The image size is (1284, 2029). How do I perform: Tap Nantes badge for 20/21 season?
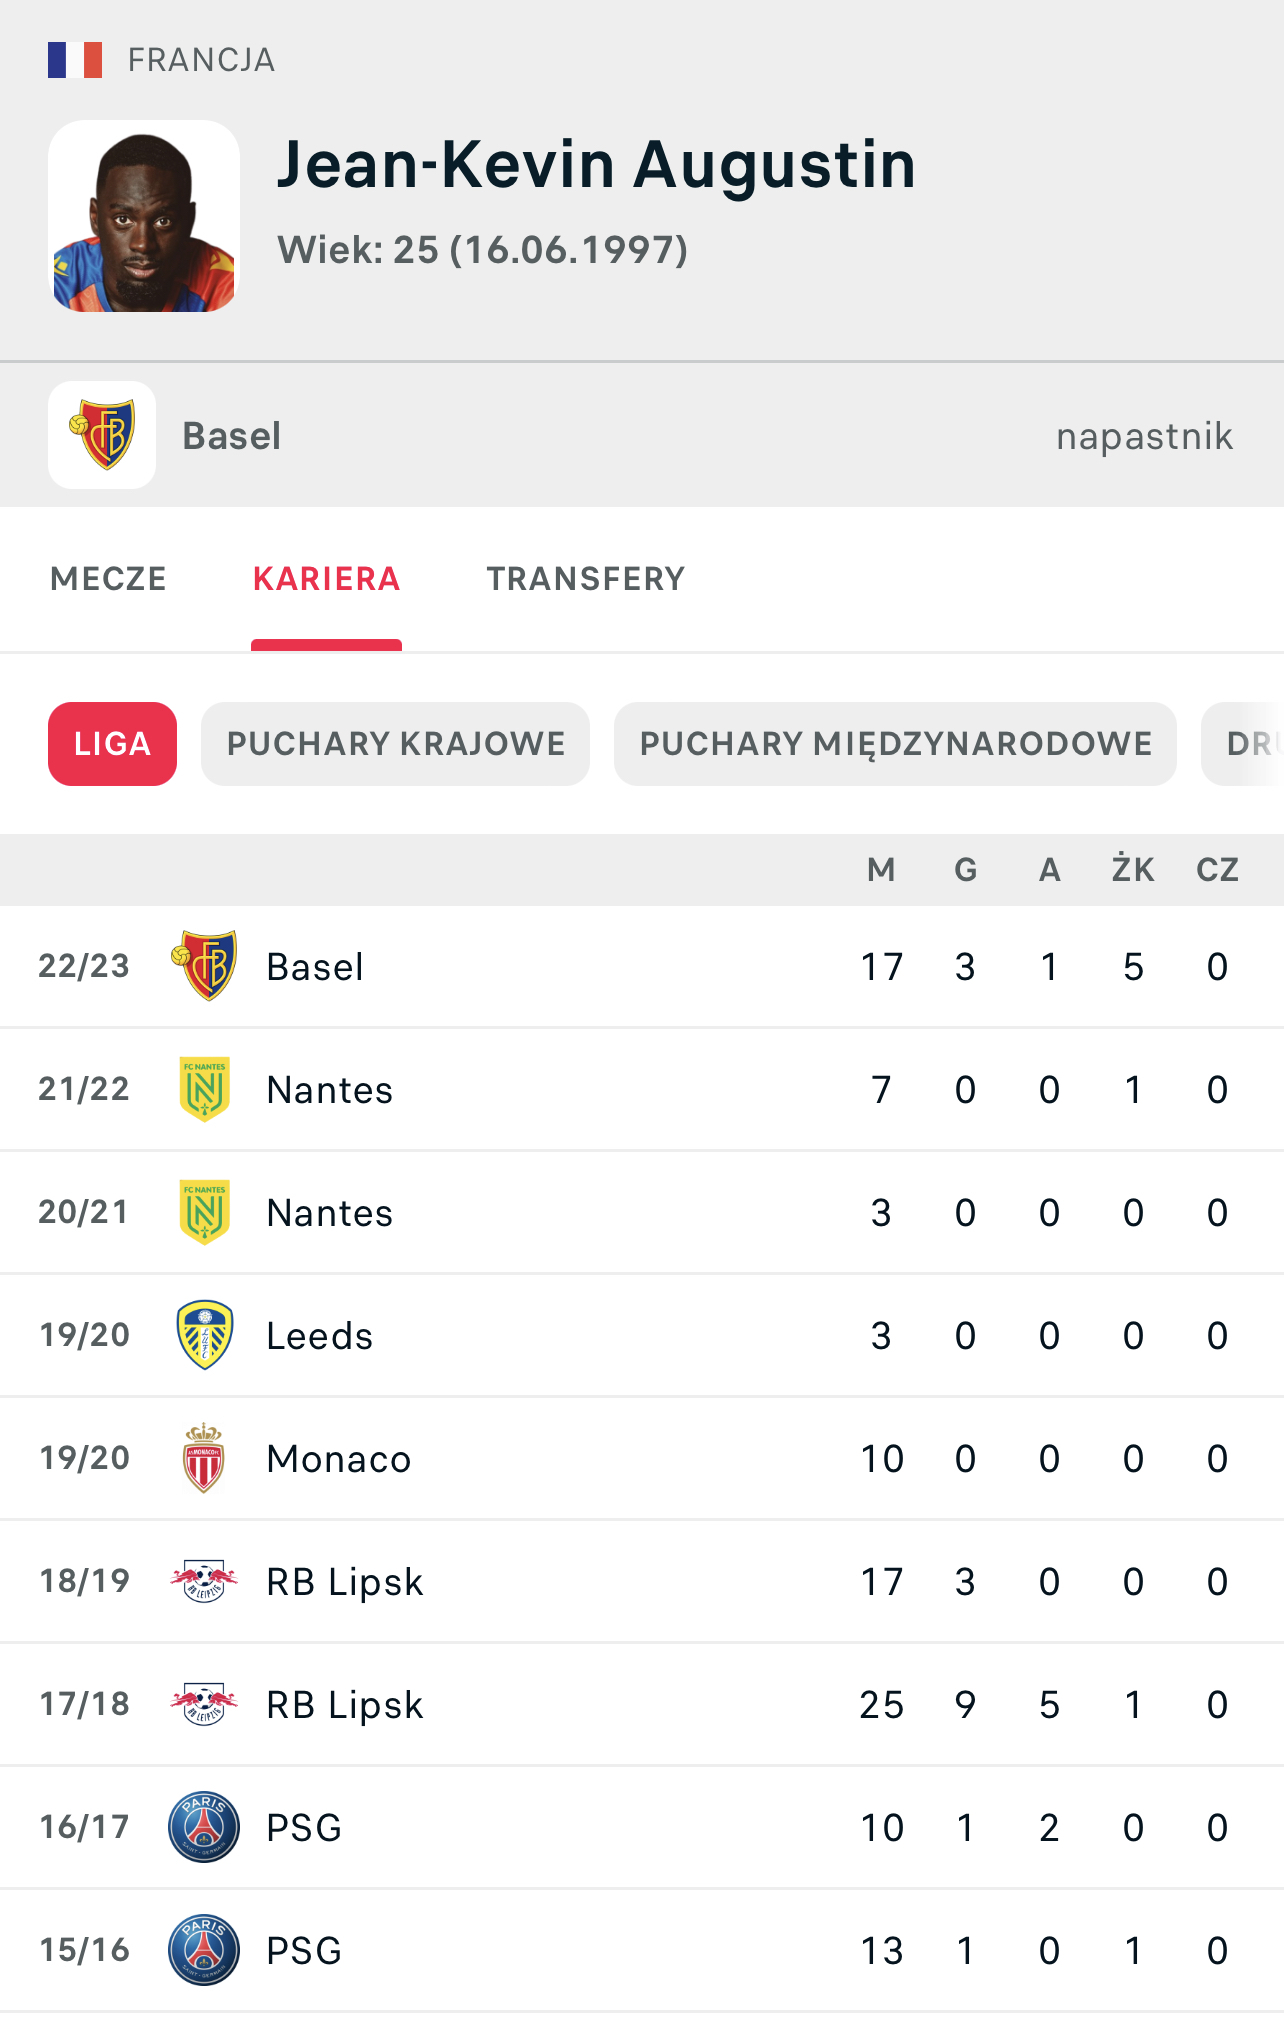click(205, 1212)
